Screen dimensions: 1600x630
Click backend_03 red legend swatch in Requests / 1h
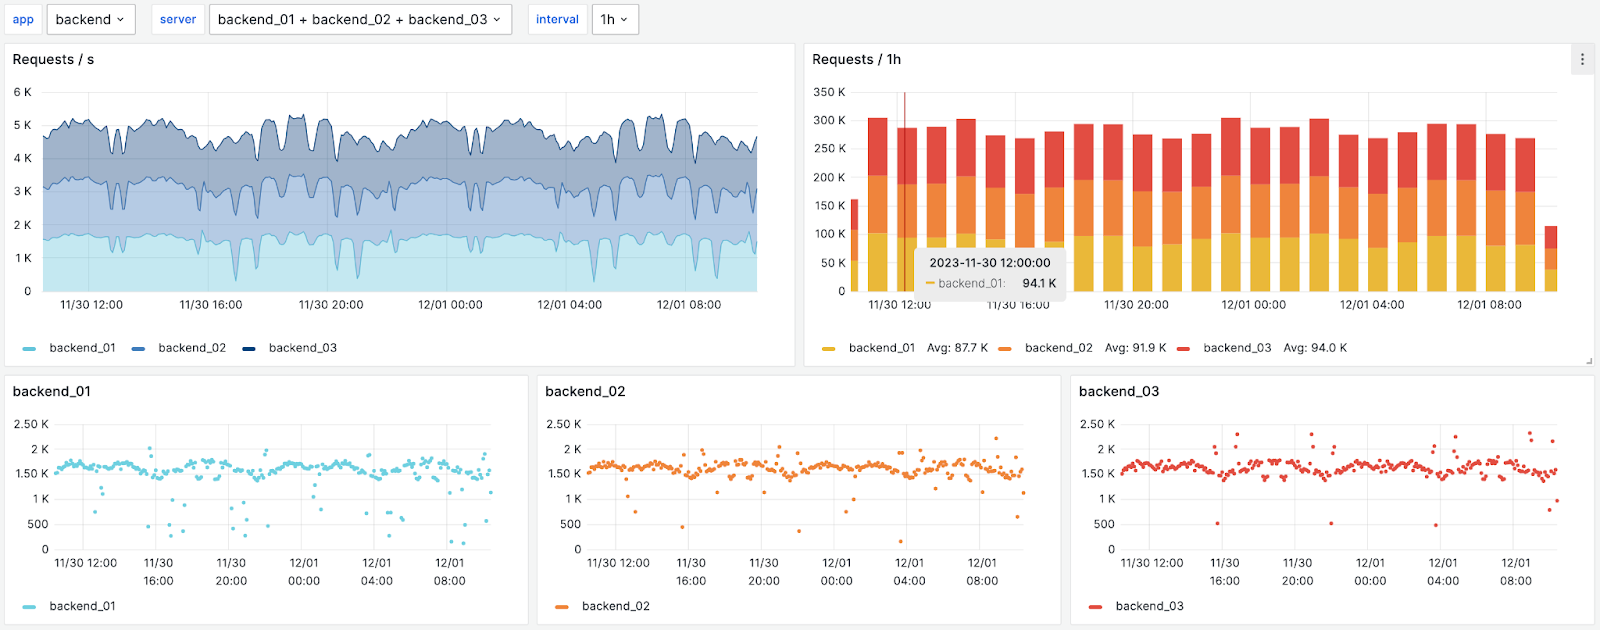click(x=1184, y=349)
